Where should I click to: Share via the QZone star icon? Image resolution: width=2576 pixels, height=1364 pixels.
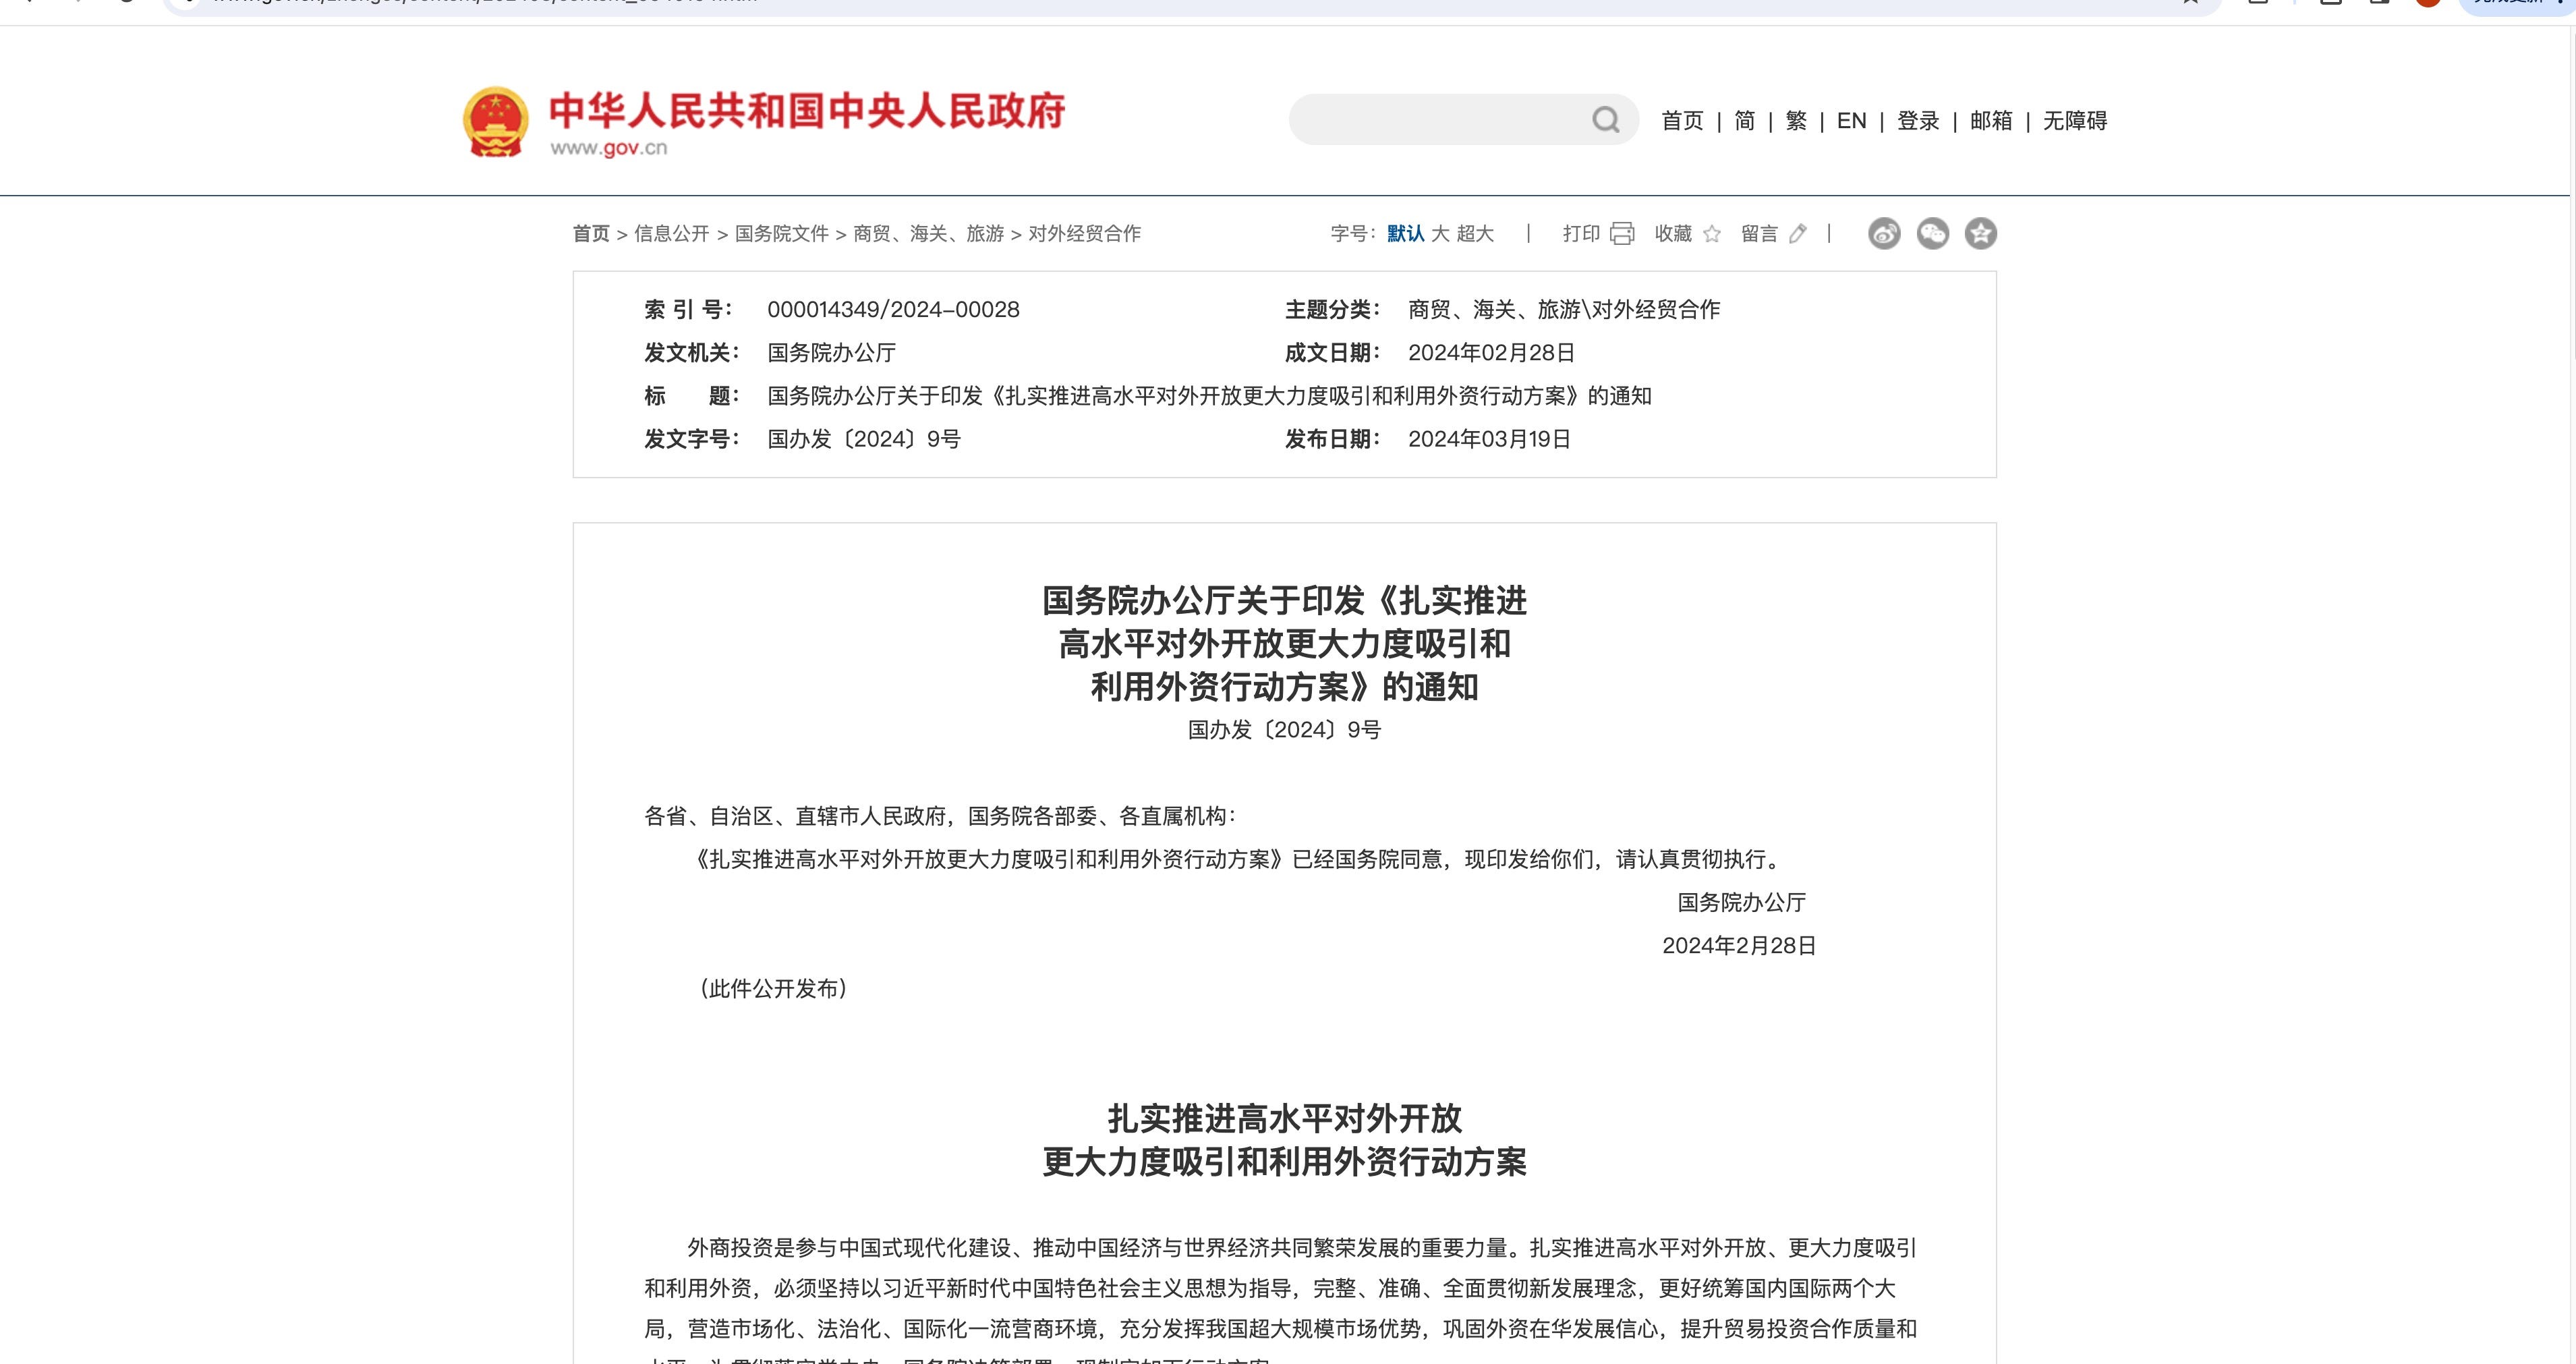tap(1980, 234)
